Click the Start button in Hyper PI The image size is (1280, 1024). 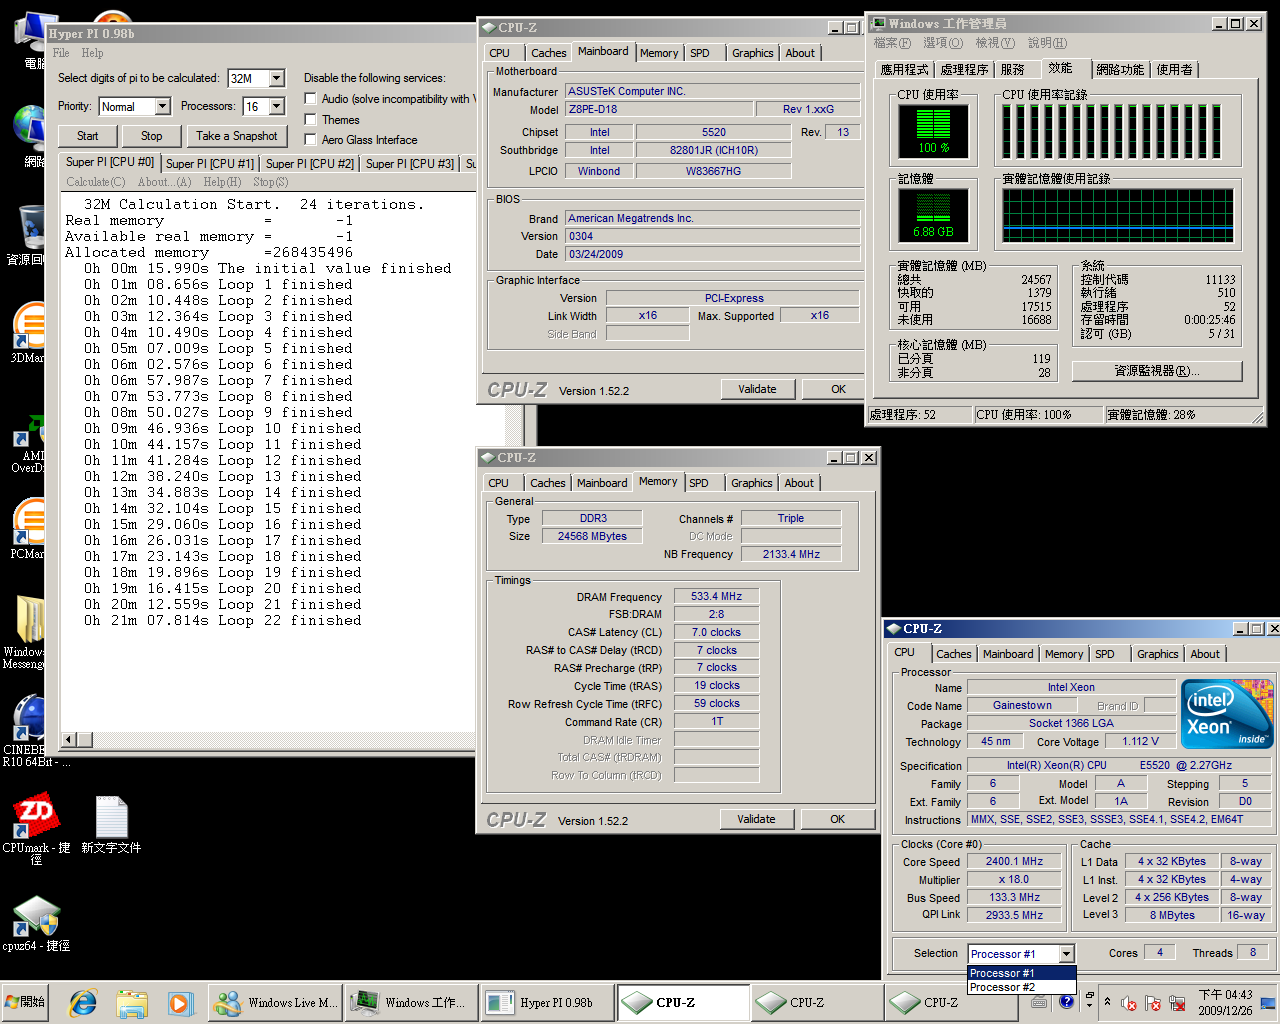point(88,136)
